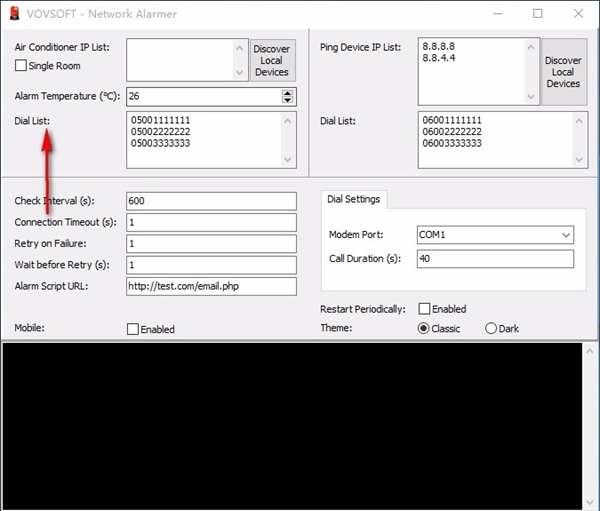
Task: Minimize the Network Alarmer window
Action: [x=497, y=14]
